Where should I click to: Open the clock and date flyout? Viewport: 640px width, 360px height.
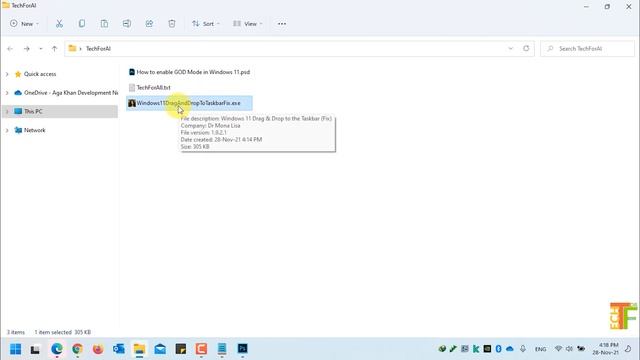pos(605,349)
